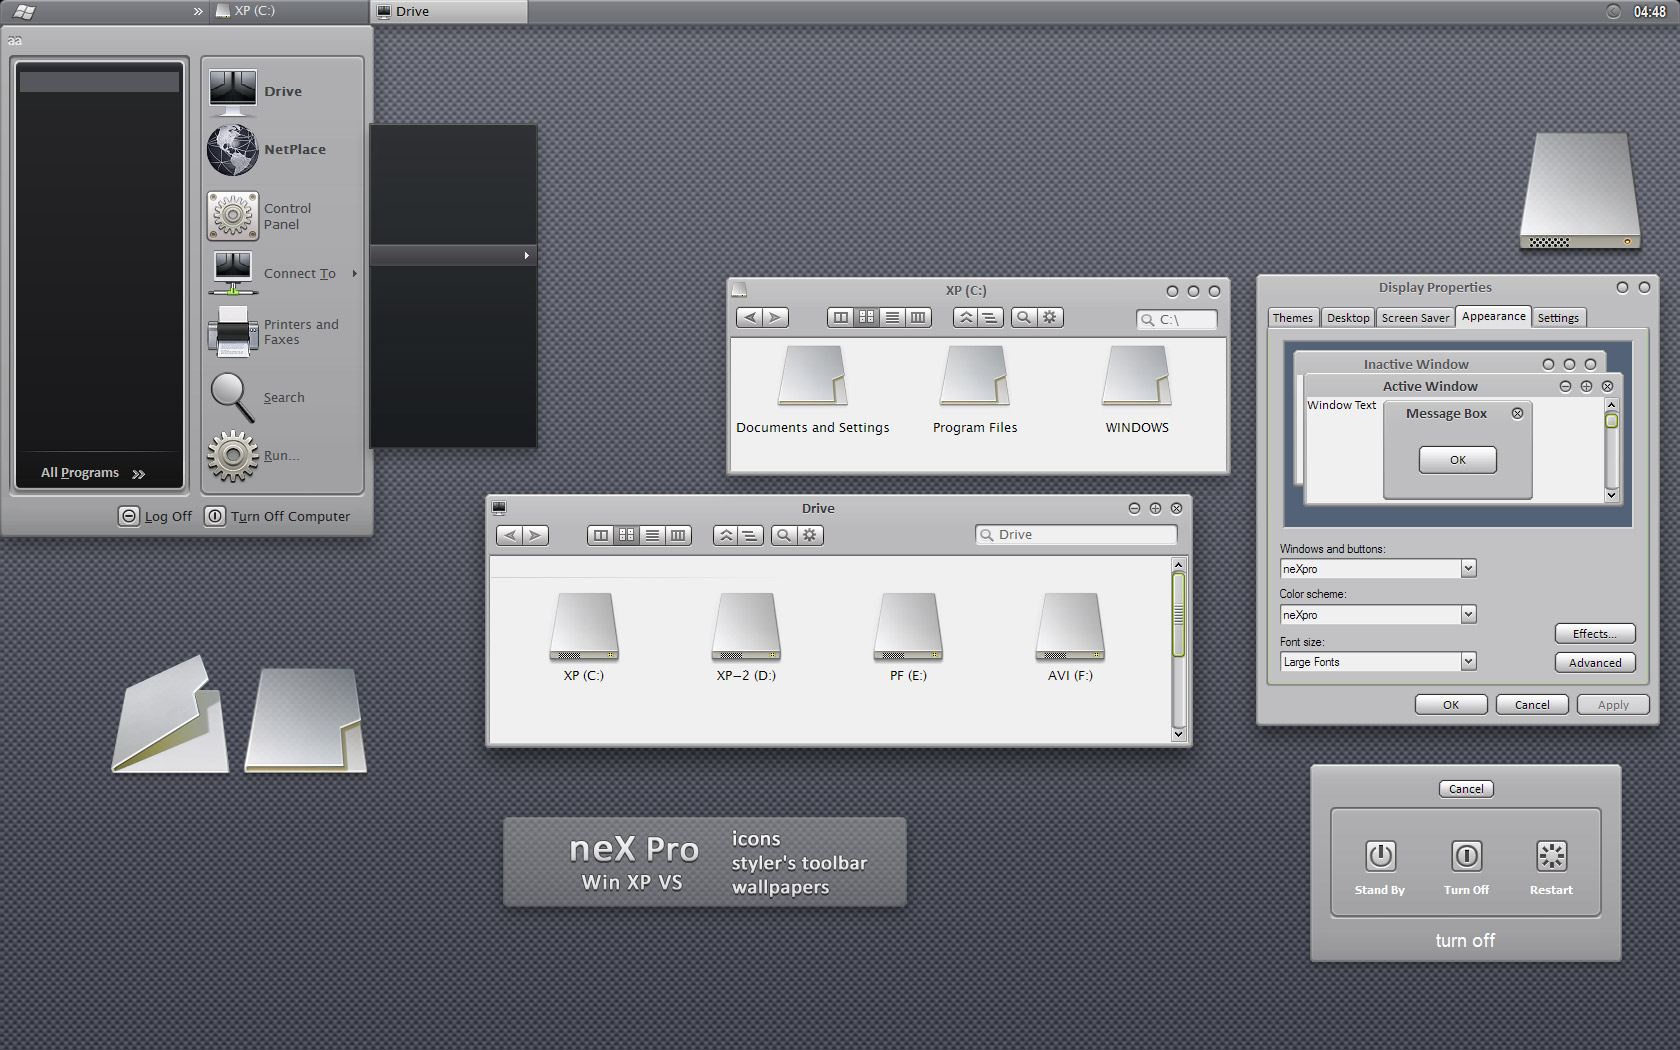This screenshot has height=1050, width=1680.
Task: Click the scroll down arrow in Drive window
Action: click(x=1178, y=735)
